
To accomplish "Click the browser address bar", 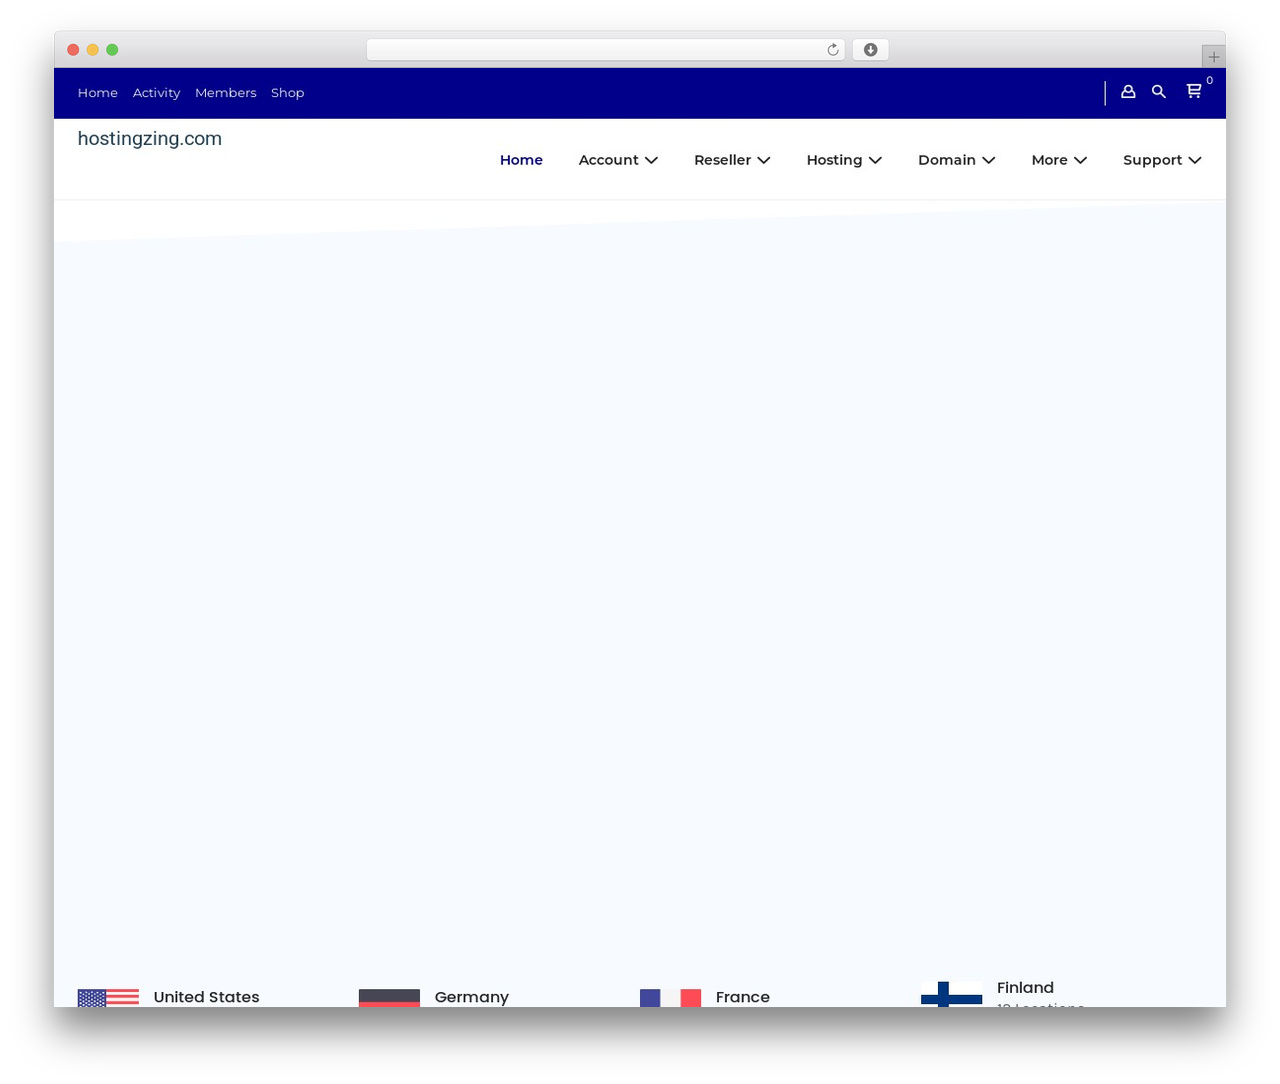I will (606, 50).
